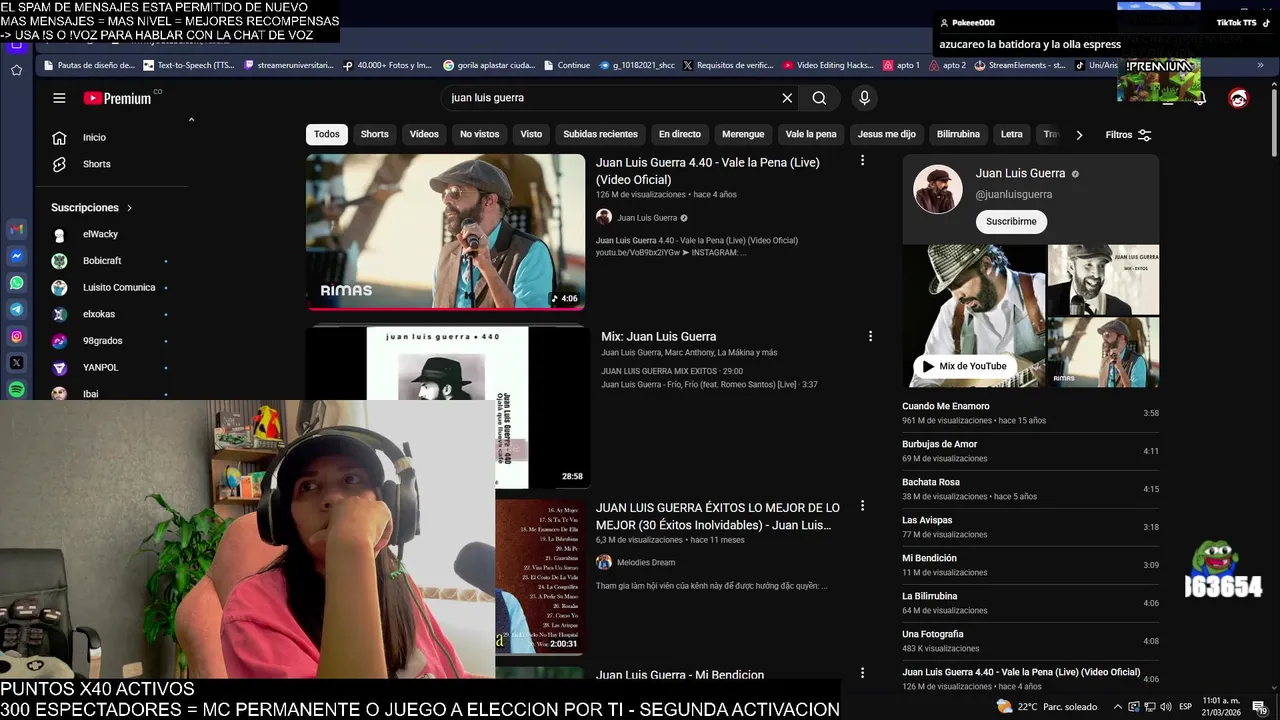Open the YANPOL subscription channel
1280x720 pixels.
click(x=100, y=367)
